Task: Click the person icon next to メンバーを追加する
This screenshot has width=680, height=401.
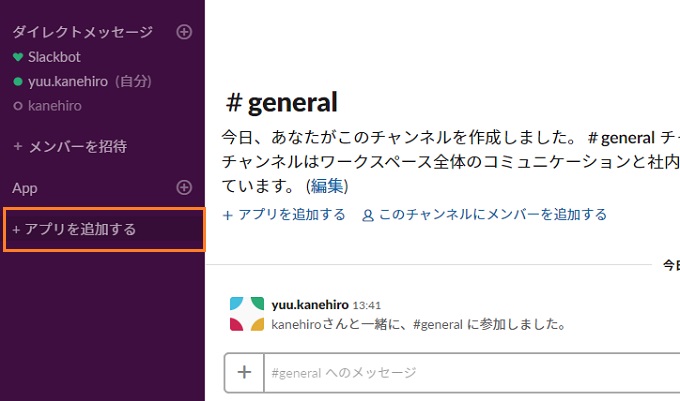Action: [x=368, y=215]
